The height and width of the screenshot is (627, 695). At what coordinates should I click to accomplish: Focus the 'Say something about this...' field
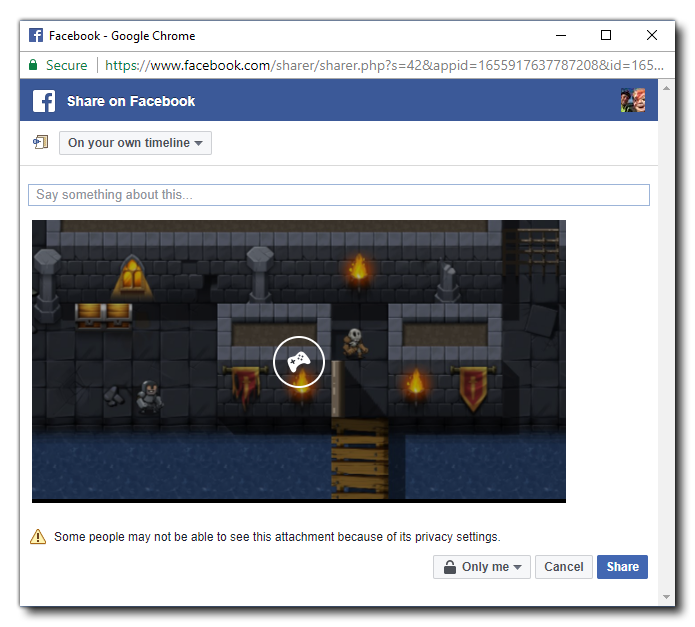coord(339,195)
